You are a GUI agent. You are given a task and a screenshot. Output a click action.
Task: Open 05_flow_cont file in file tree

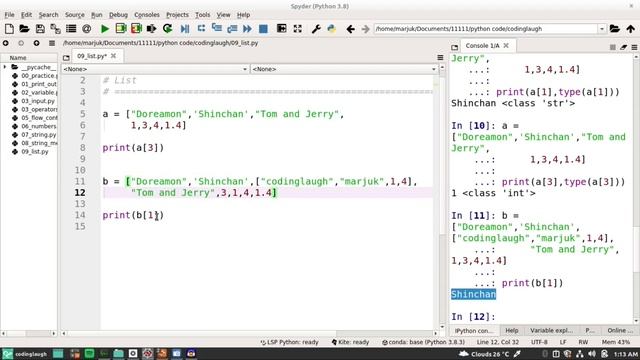[39, 118]
